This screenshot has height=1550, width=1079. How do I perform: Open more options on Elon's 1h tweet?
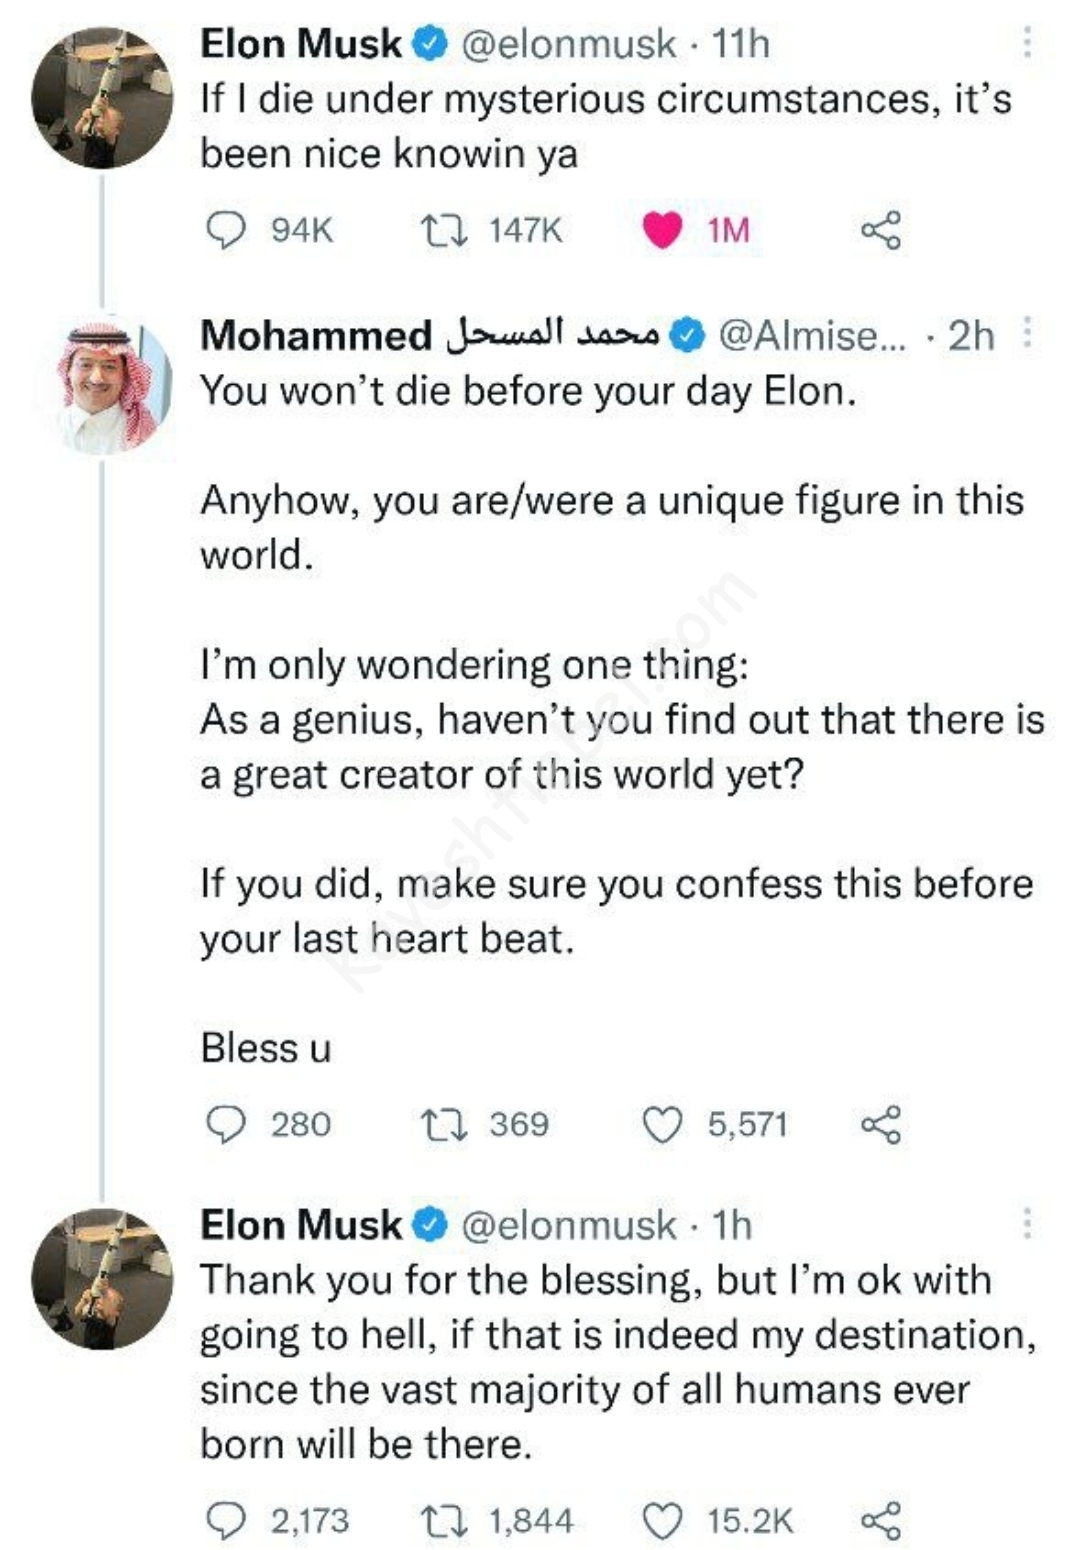click(1027, 1224)
